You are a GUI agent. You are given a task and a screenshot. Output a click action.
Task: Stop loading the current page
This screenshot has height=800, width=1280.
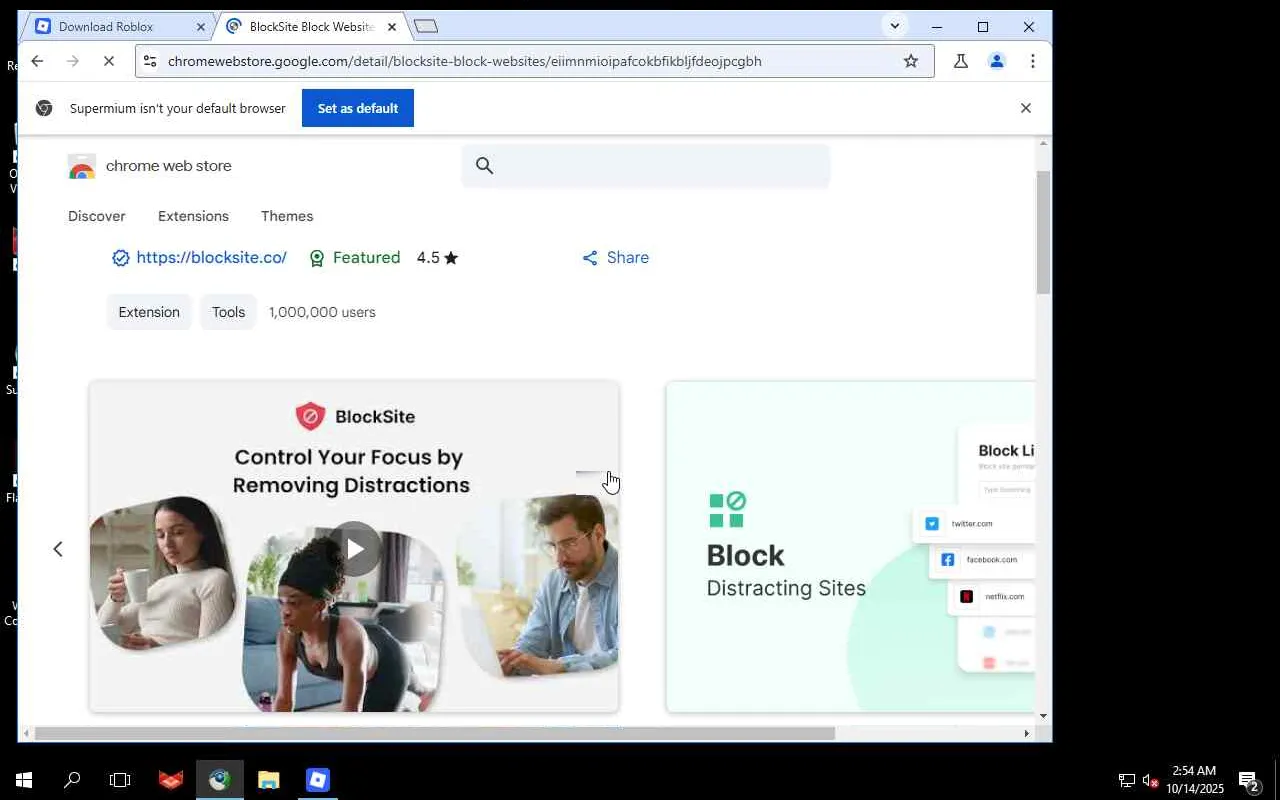click(x=108, y=61)
